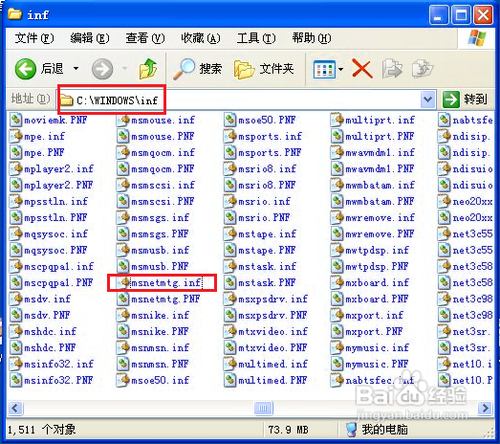Screen dimensions: 500x444
Task: Click the 转到 Go button
Action: tap(466, 99)
